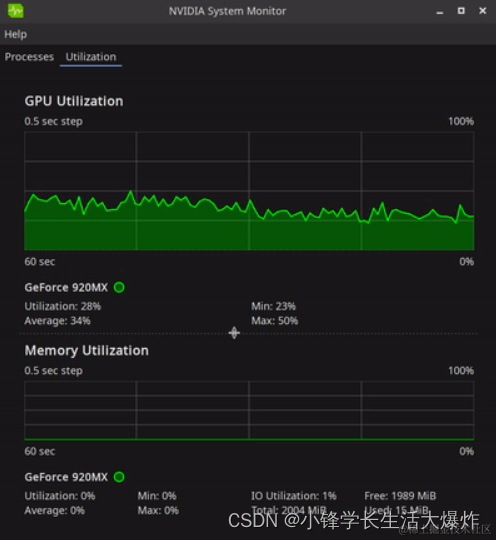496x540 pixels.
Task: Click the "60 sec" label below GPU graph
Action: click(x=40, y=262)
